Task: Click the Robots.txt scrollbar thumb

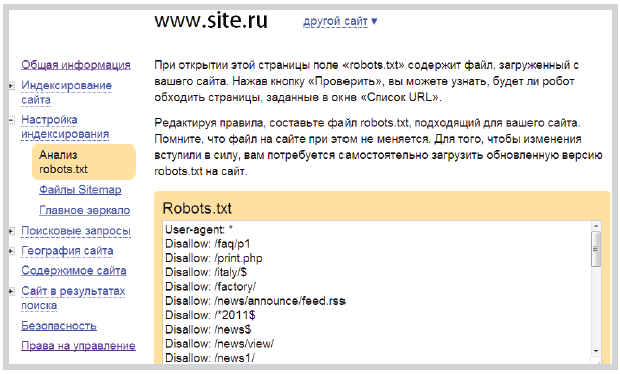Action: [x=596, y=249]
